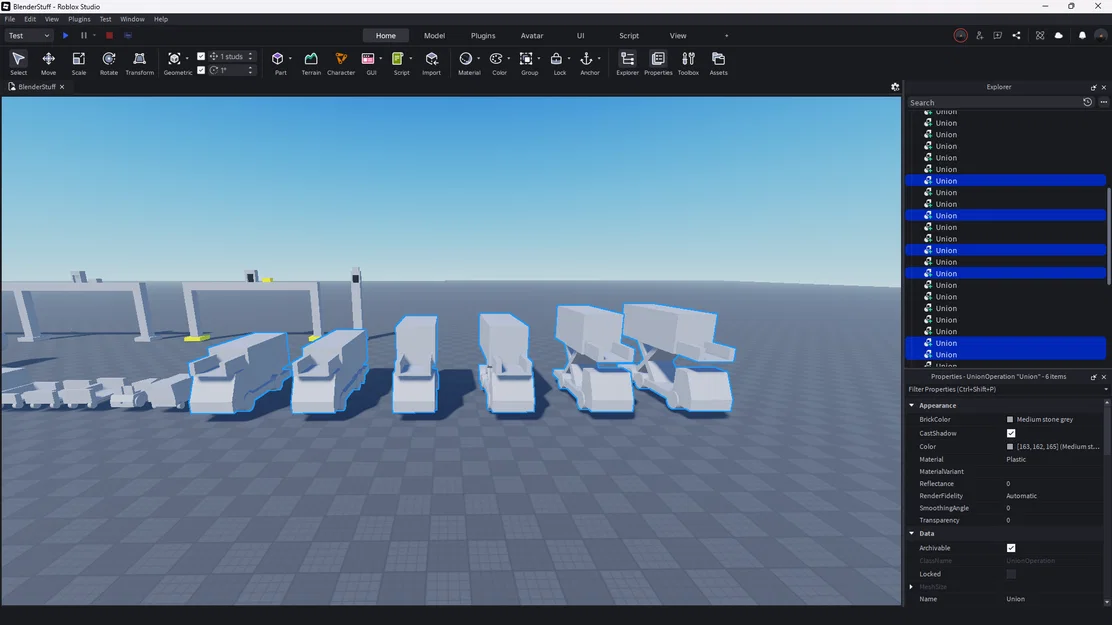Screen dimensions: 1112x625
Task: Click the Geometric mode icon
Action: pos(174,59)
